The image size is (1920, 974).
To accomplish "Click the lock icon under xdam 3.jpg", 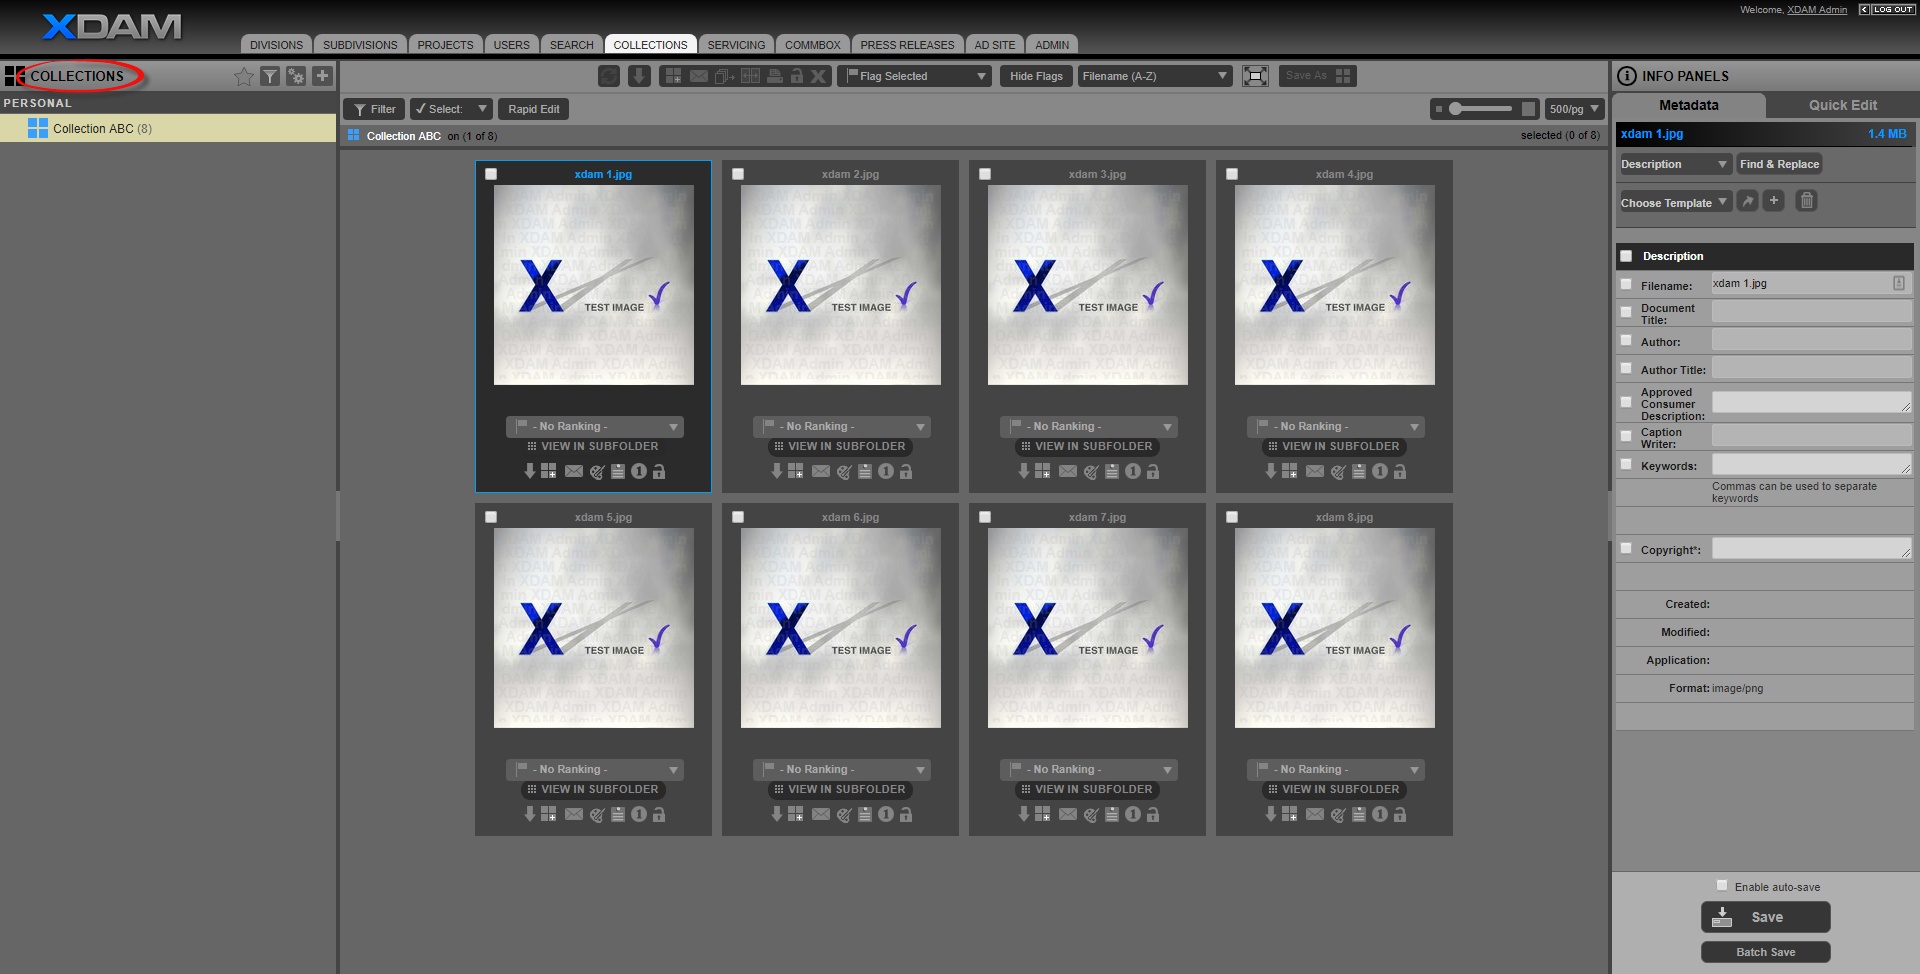I will click(1153, 472).
